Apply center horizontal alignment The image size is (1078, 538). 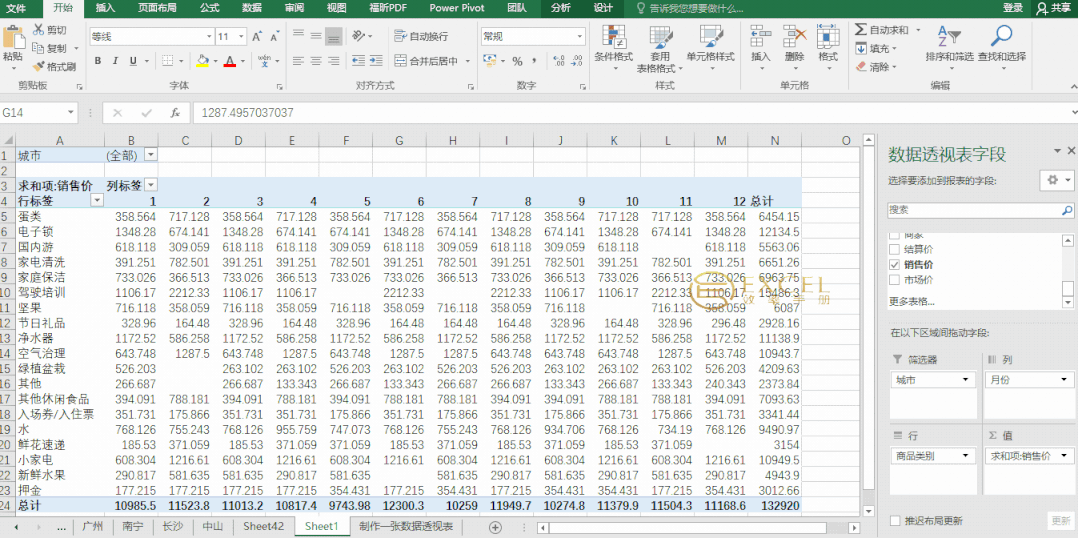point(316,60)
